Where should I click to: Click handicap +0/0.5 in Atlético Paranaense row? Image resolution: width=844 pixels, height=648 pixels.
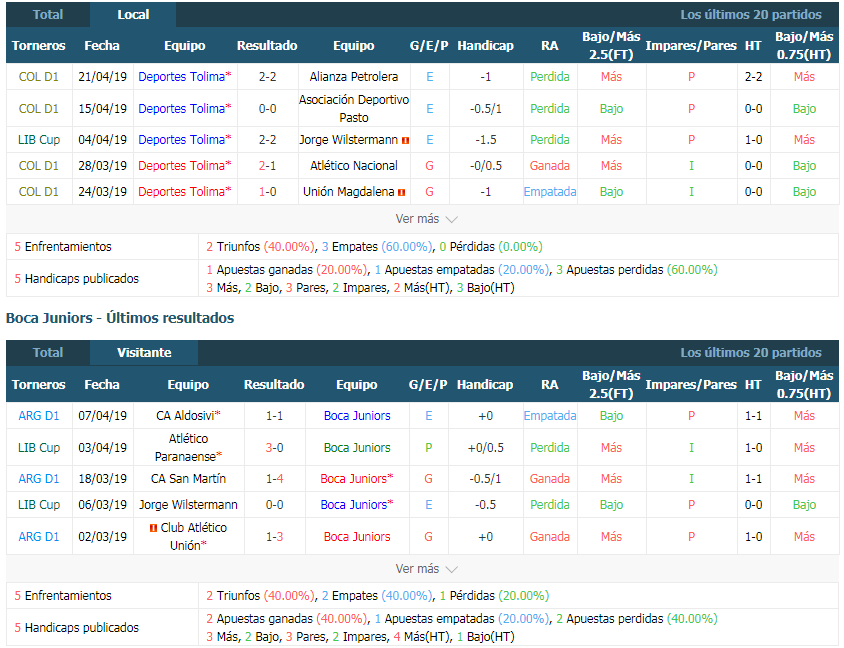coord(486,448)
